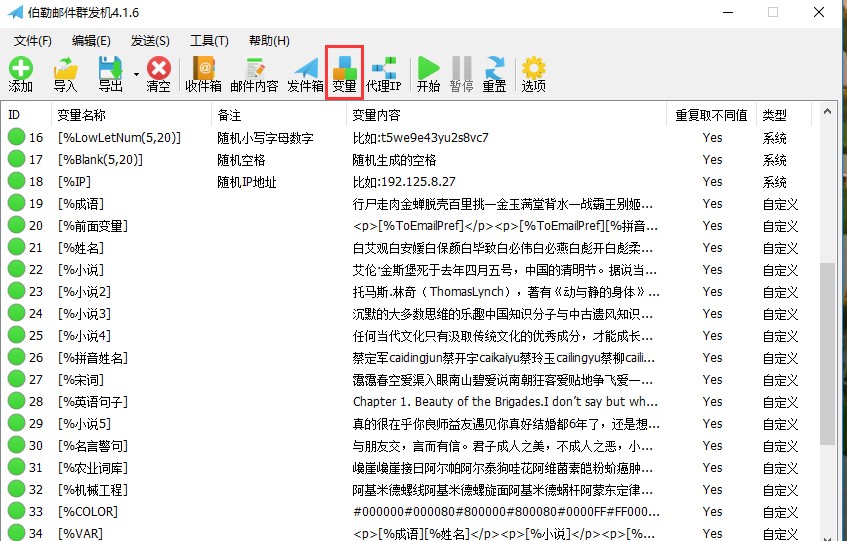Click the 比如:192.125.8.27 content cell
The width and height of the screenshot is (847, 541).
tap(404, 181)
